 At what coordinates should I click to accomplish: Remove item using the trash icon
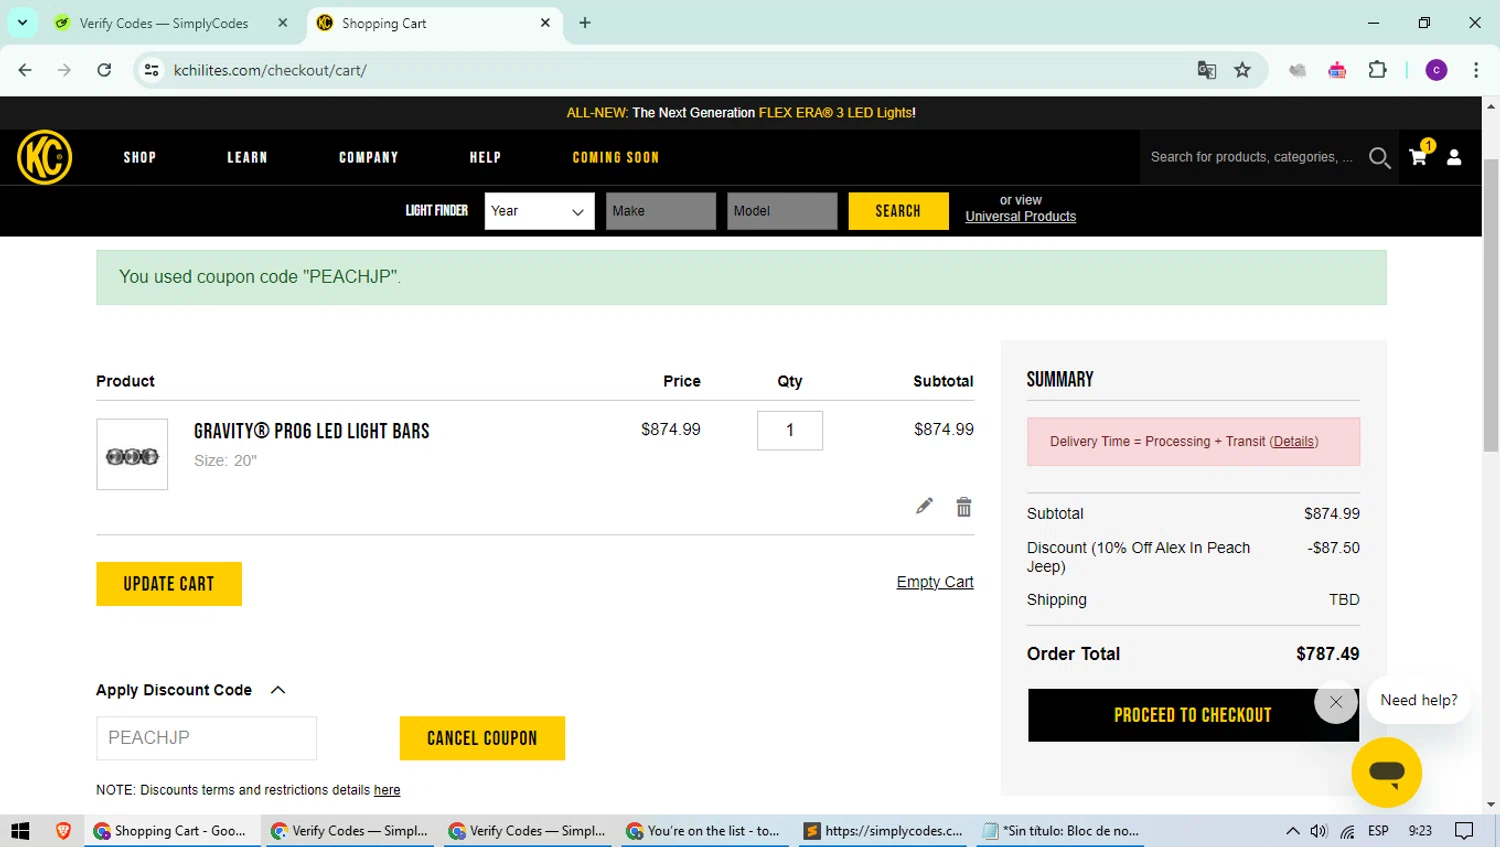[x=964, y=507]
